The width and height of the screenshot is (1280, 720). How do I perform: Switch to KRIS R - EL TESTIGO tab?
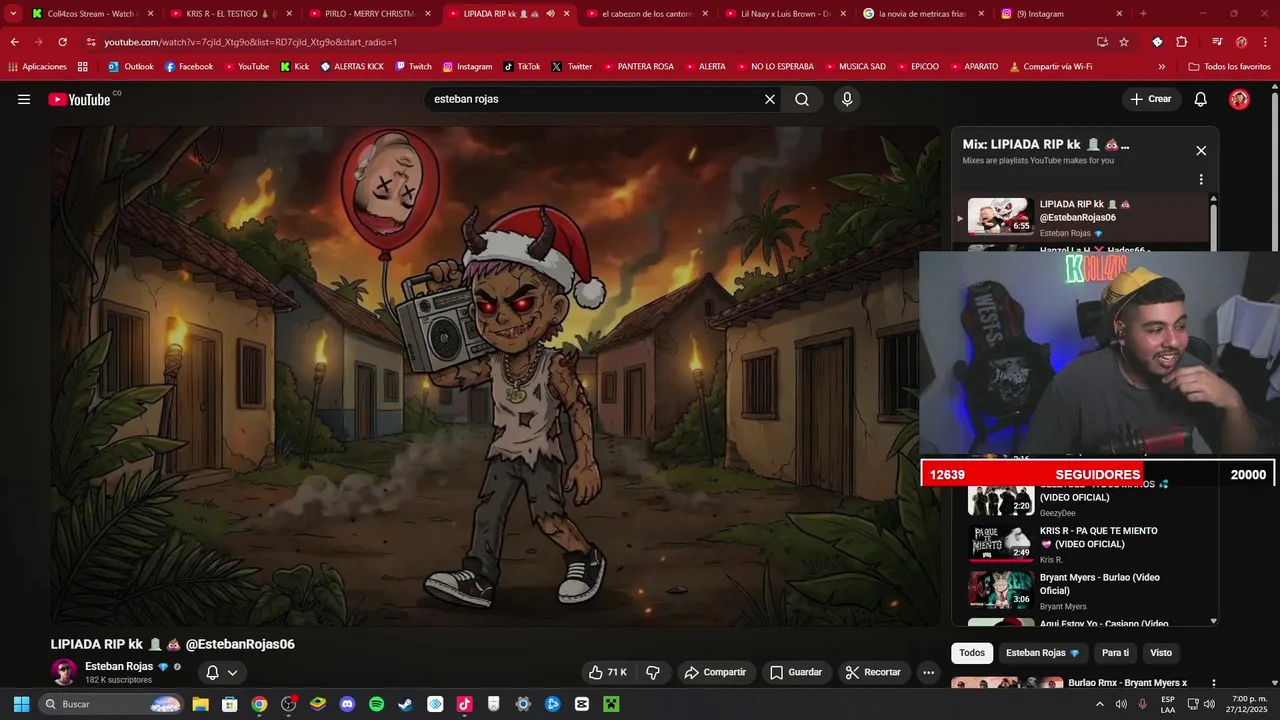229,14
